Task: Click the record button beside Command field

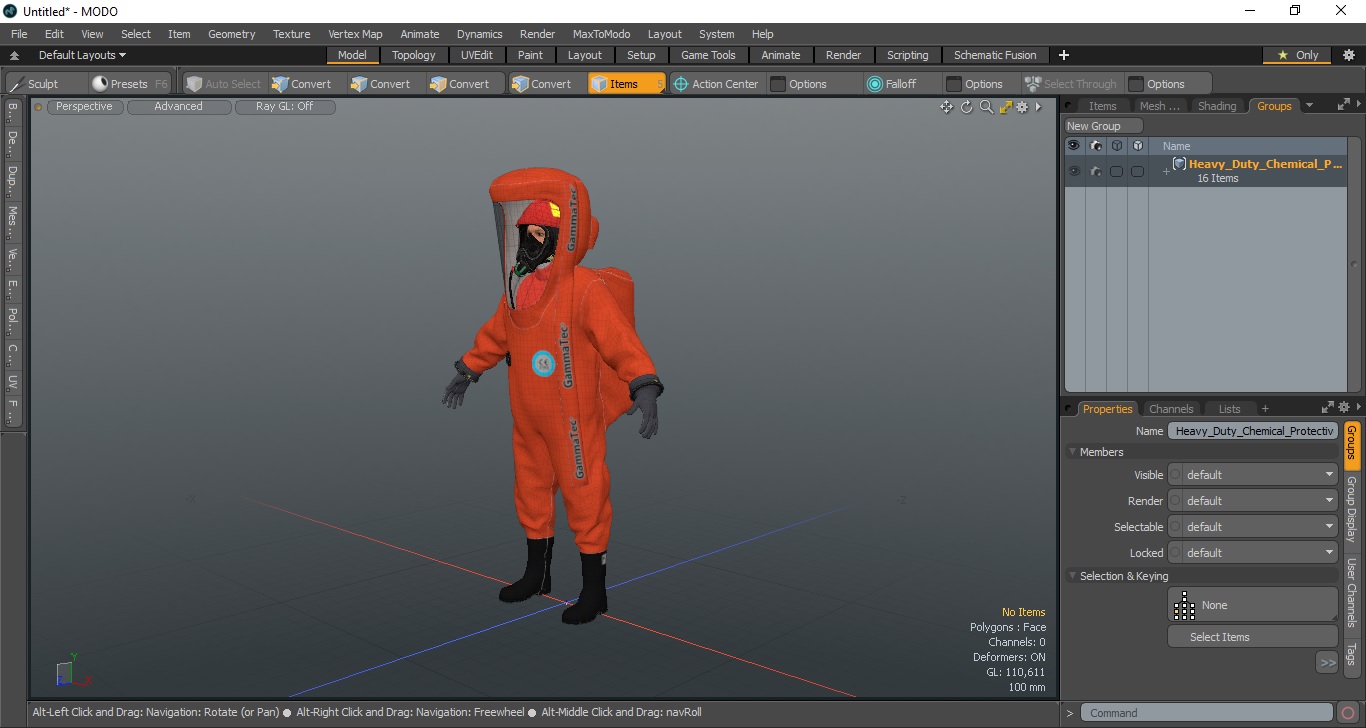Action: coord(1348,713)
